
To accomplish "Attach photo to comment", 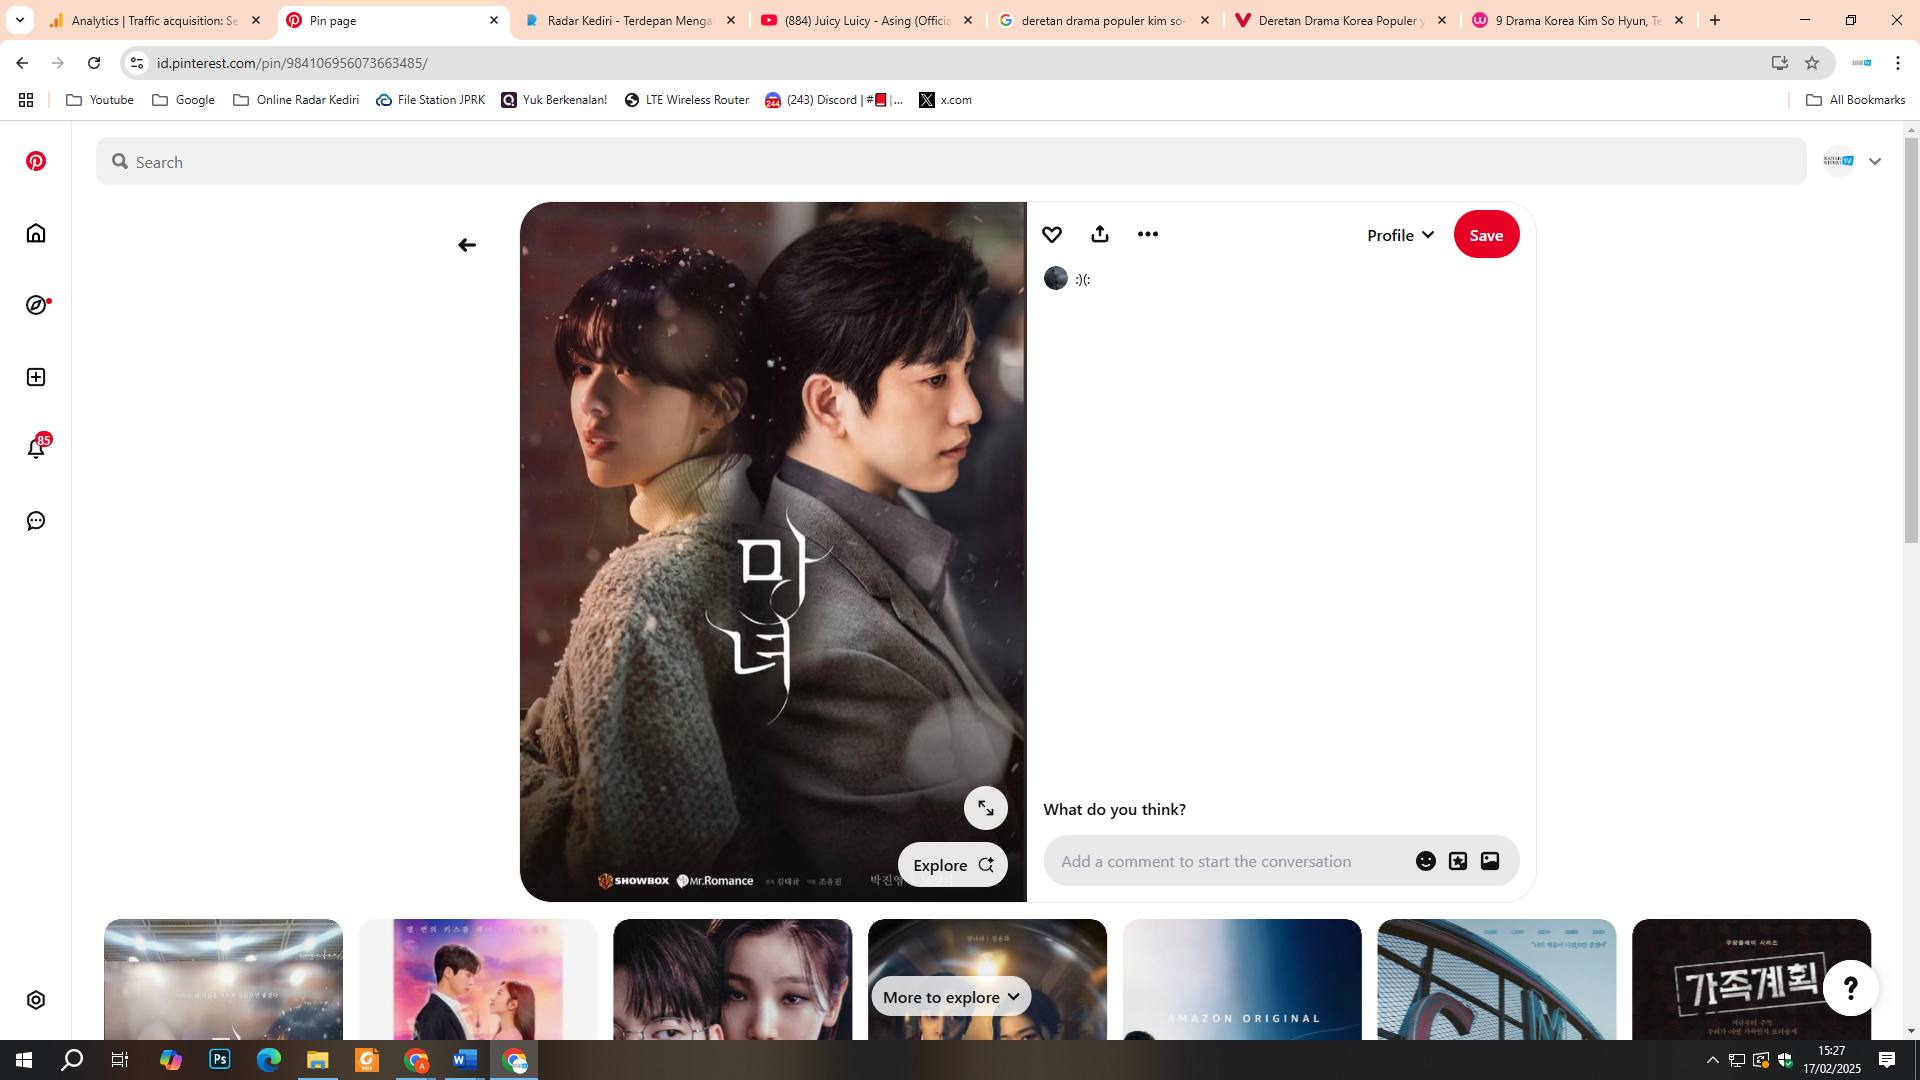I will [x=1490, y=861].
